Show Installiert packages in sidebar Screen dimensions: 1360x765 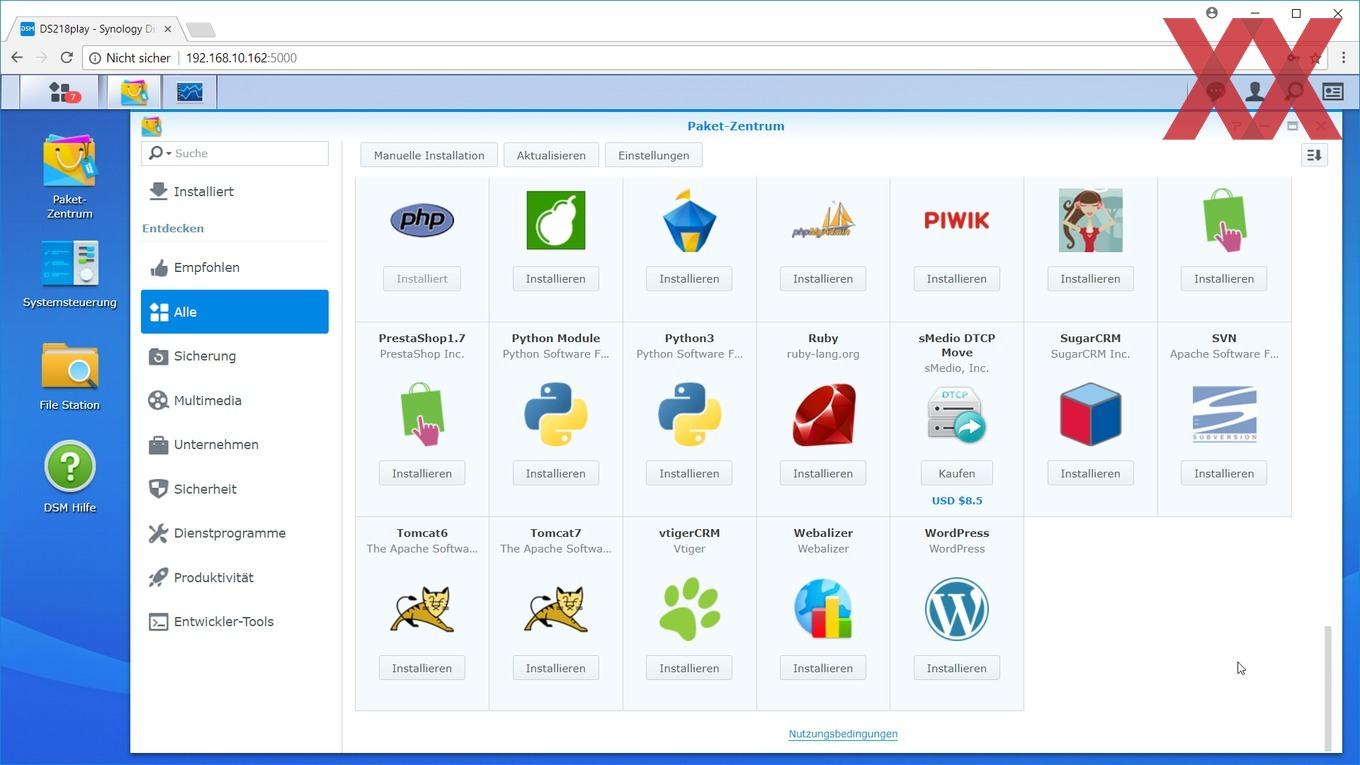(235, 191)
